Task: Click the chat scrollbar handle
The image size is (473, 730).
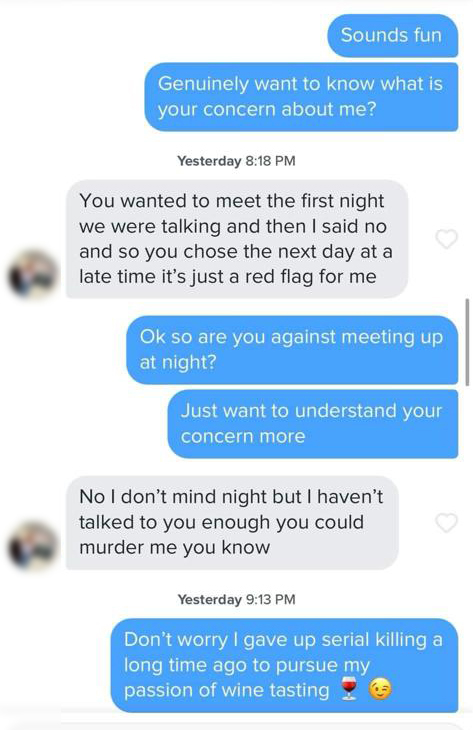Action: [467, 342]
